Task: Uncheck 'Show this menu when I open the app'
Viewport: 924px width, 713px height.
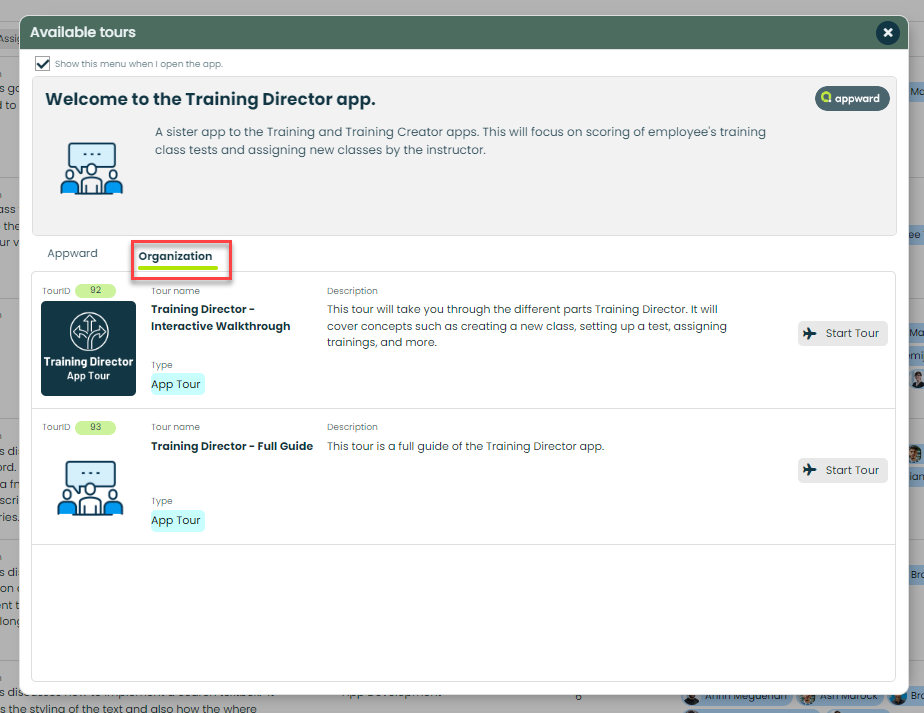Action: [x=42, y=64]
